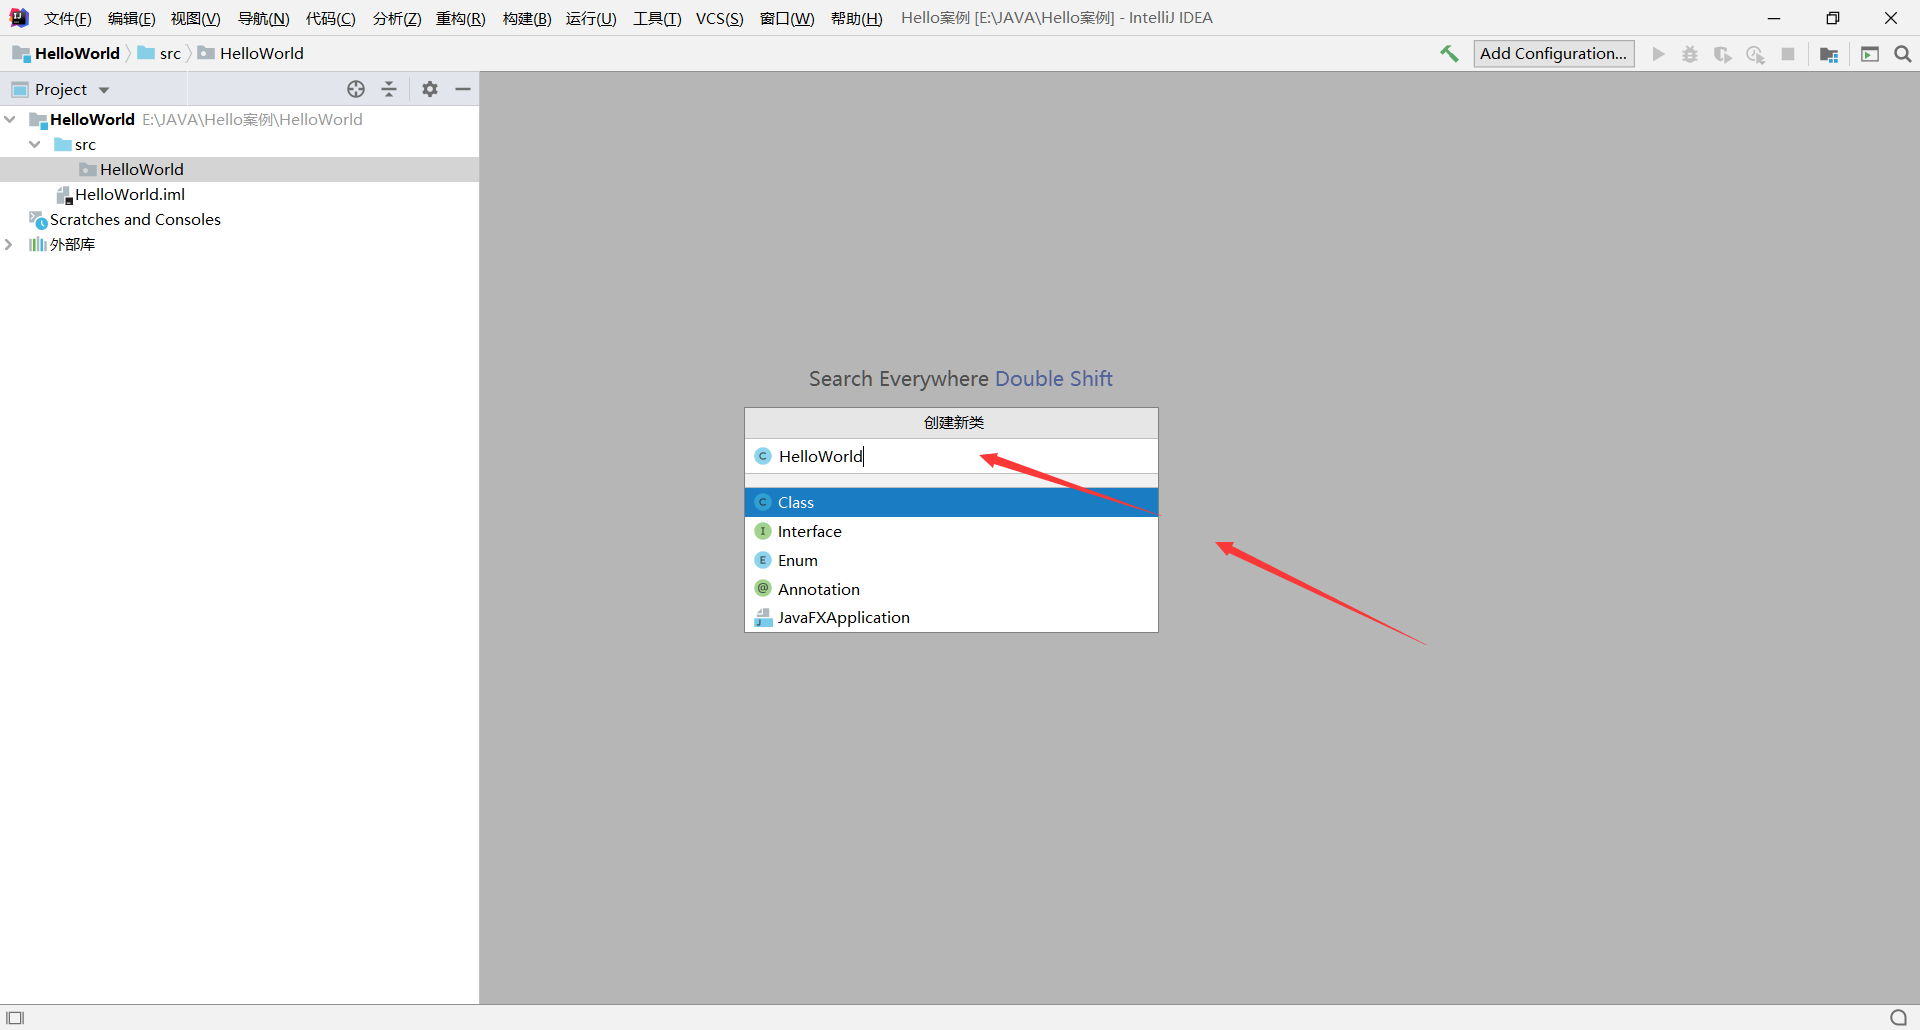Collapse the HelloWorld project root node
1920x1030 pixels.
point(10,119)
